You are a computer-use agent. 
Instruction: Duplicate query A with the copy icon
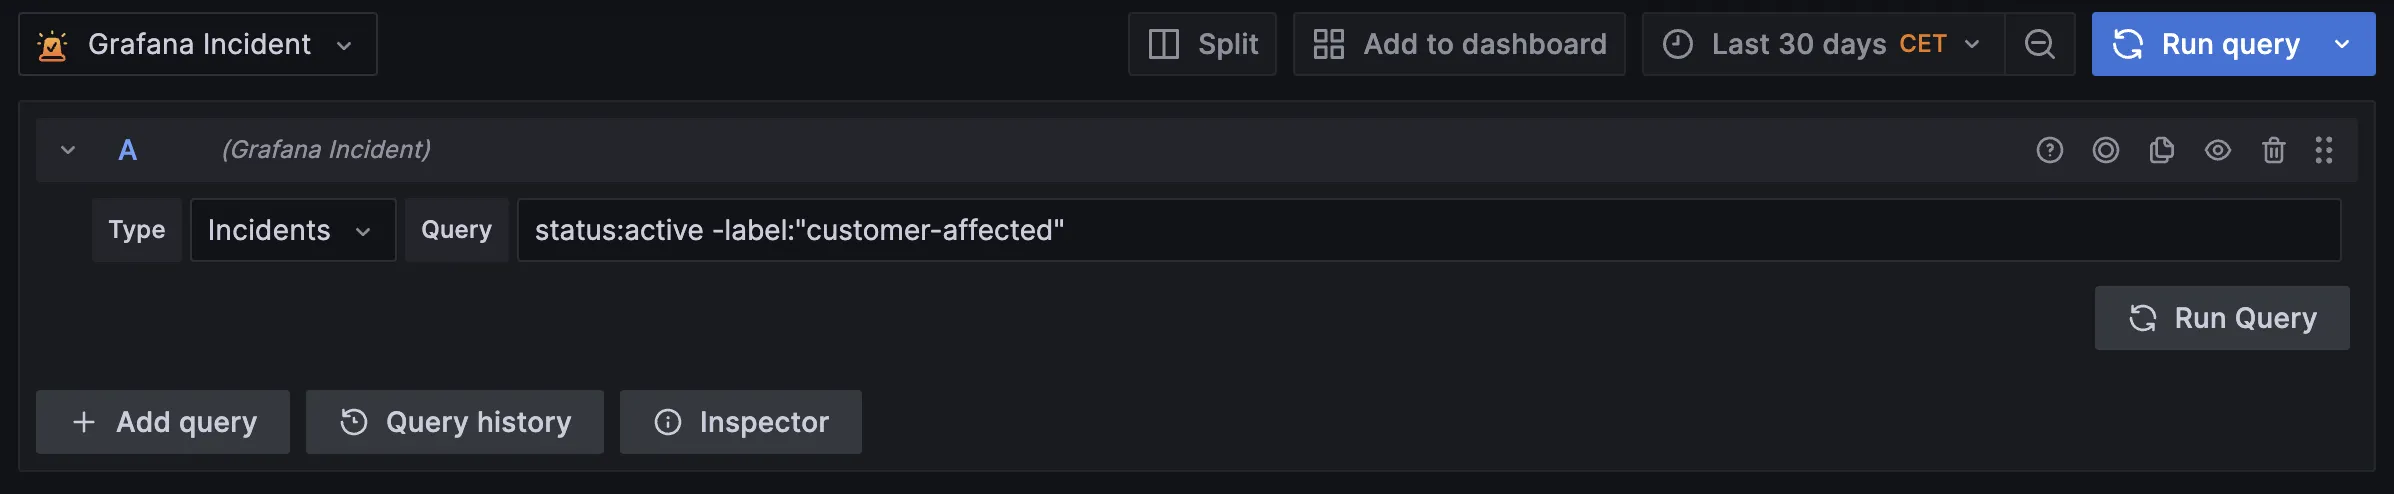(x=2161, y=150)
